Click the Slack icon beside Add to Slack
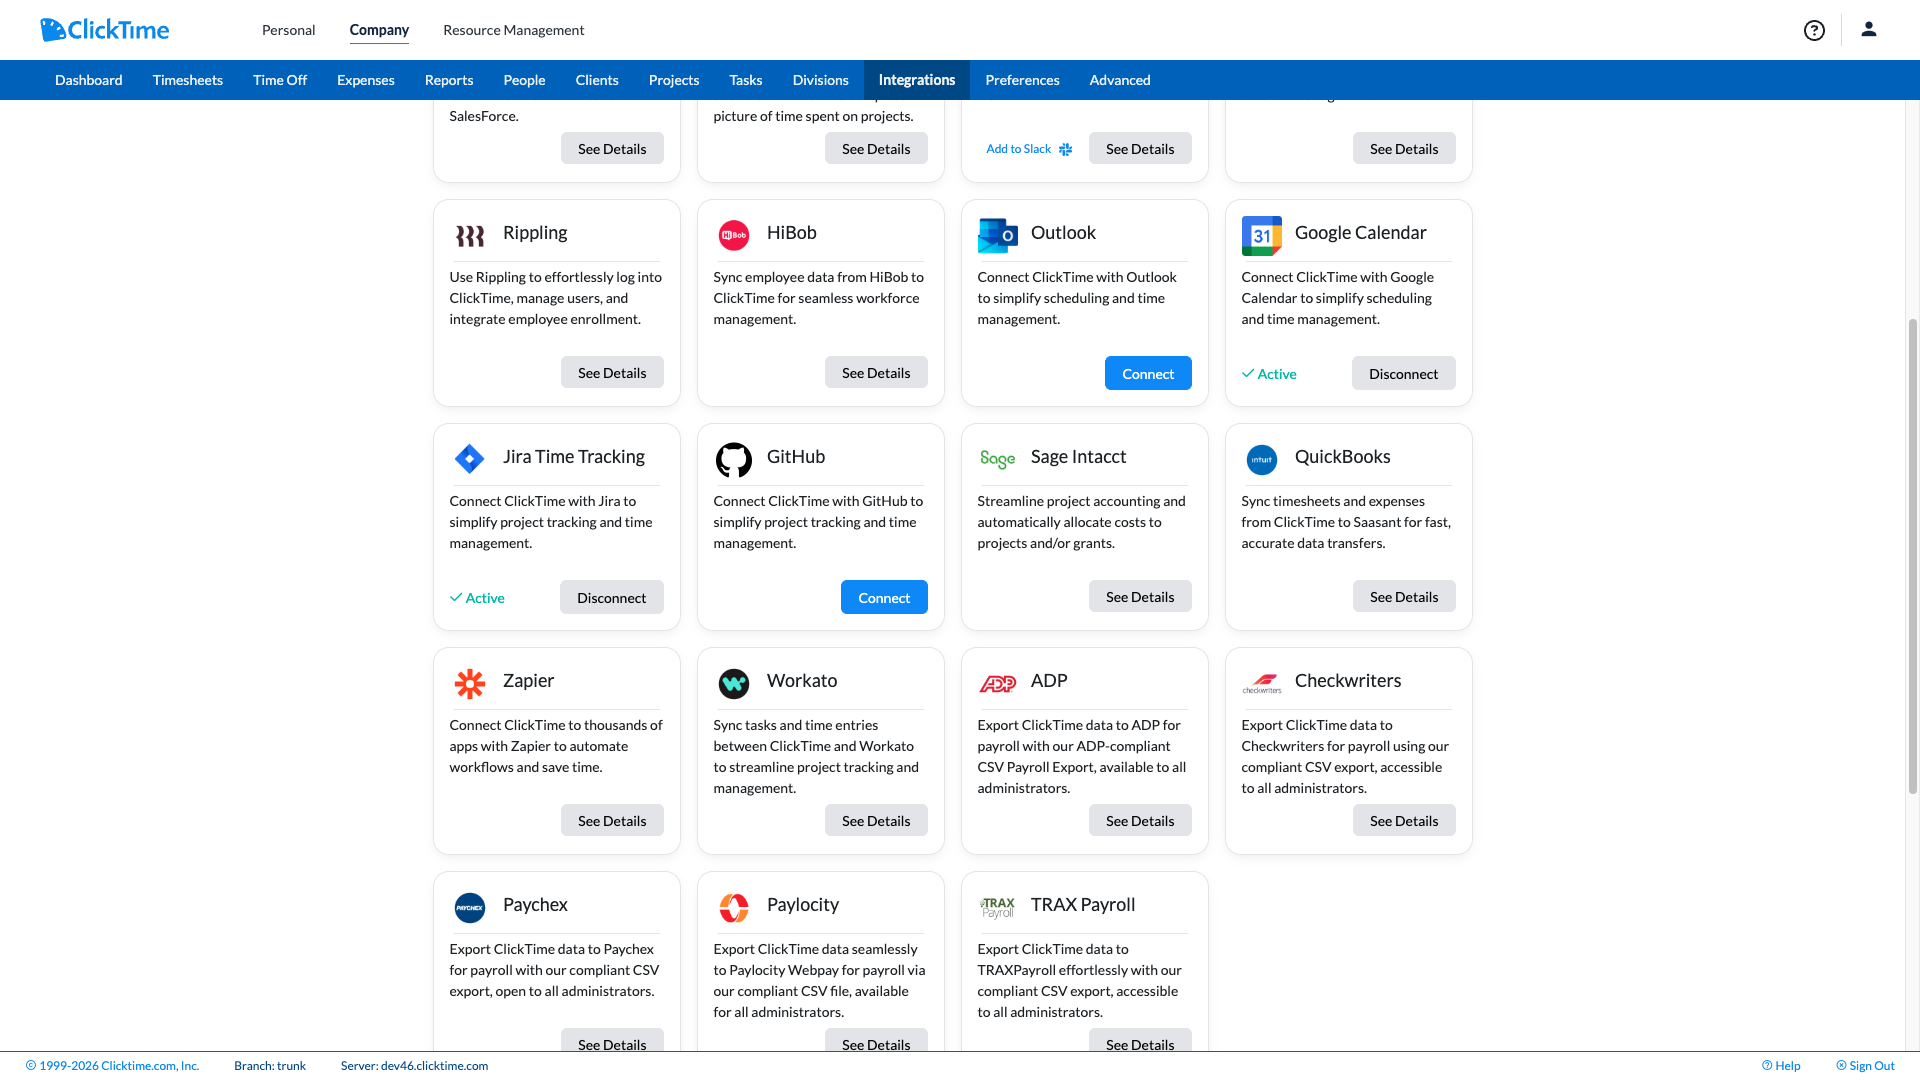1920x1080 pixels. pyautogui.click(x=1066, y=149)
